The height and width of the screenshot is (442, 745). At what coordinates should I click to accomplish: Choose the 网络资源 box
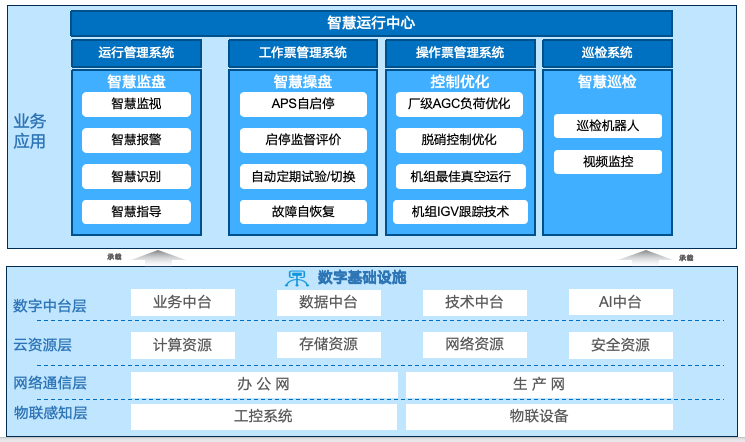tap(475, 345)
